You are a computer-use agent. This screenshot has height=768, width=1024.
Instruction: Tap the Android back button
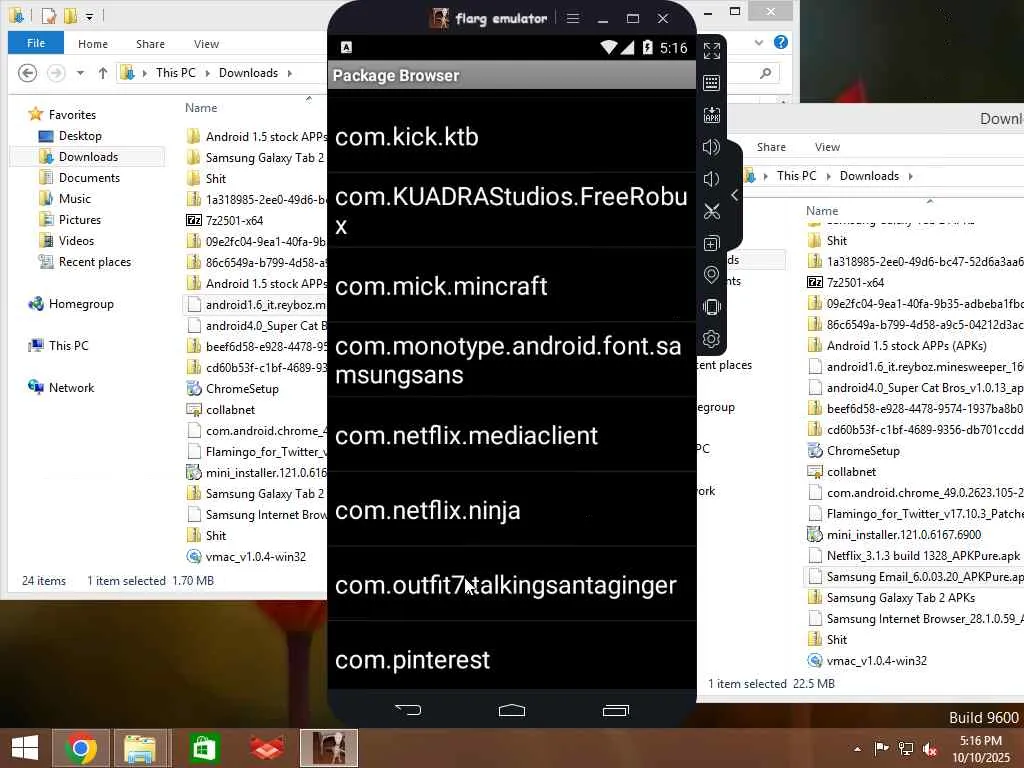point(408,710)
